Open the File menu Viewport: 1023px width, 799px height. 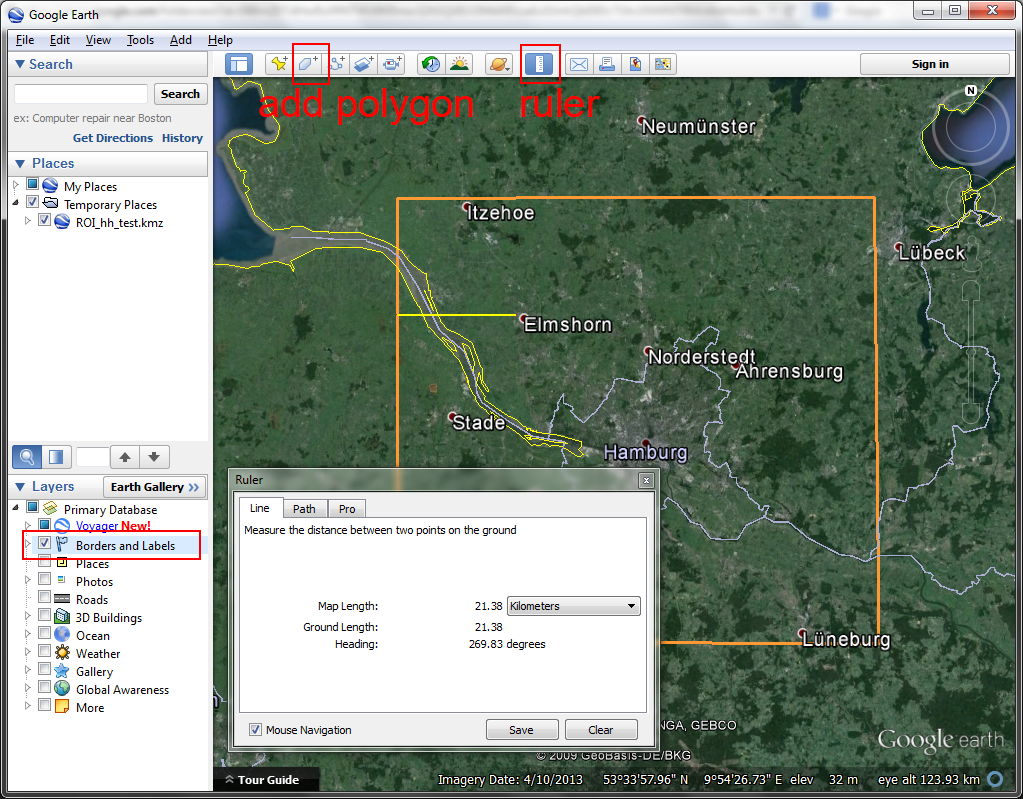pos(25,40)
